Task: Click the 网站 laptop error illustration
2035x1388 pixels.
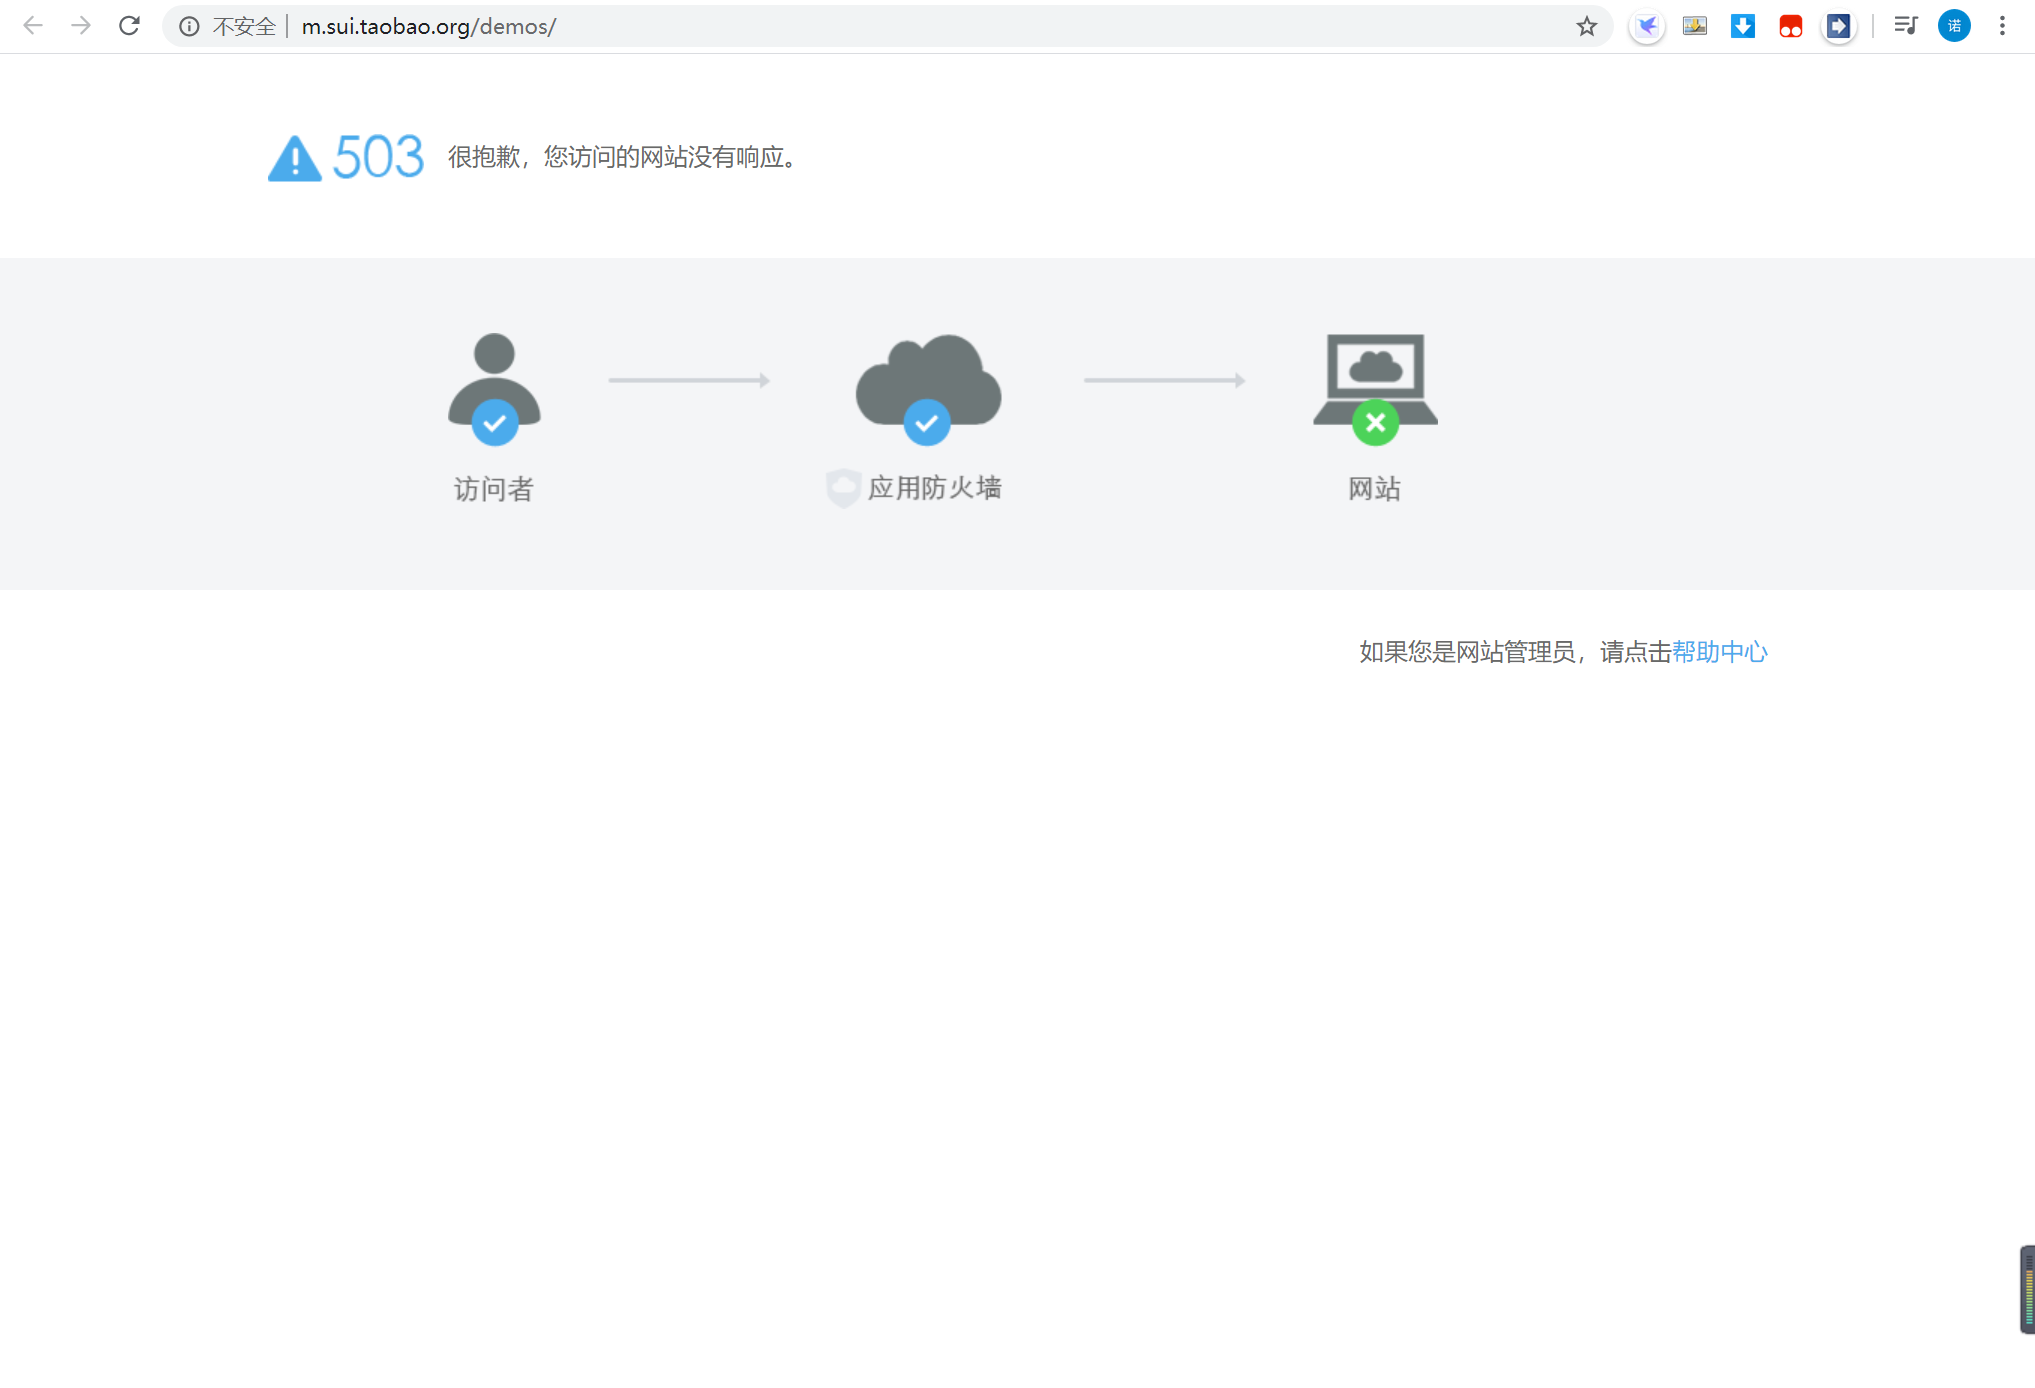Action: [1374, 383]
